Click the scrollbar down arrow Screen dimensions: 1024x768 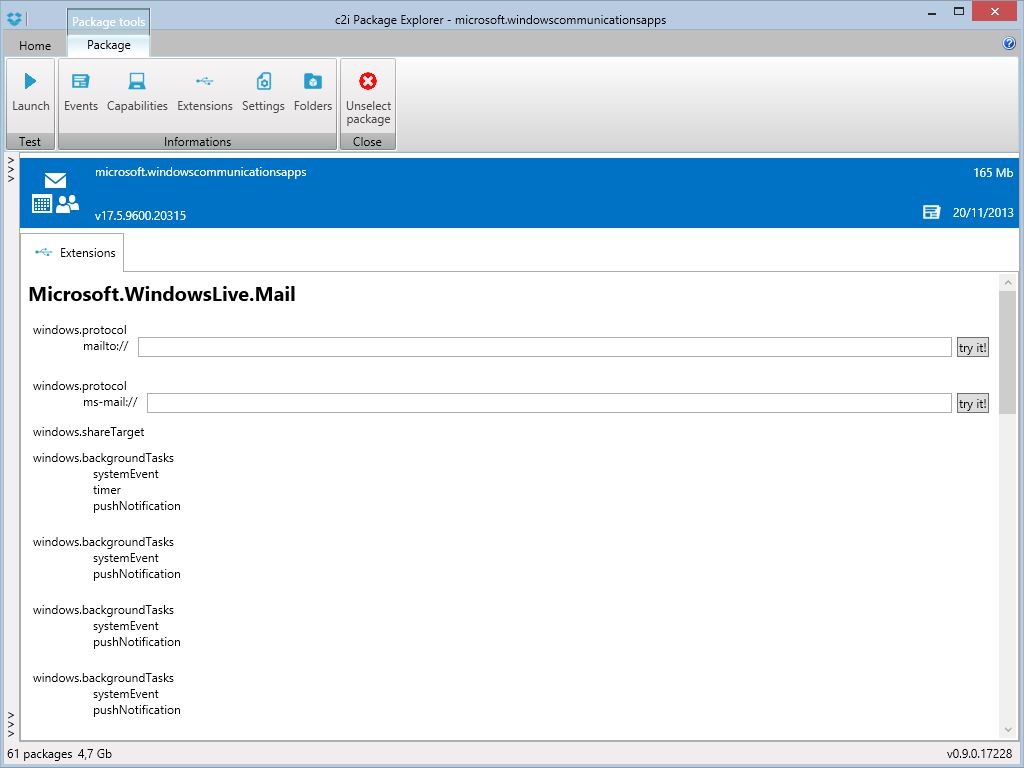[x=1008, y=730]
